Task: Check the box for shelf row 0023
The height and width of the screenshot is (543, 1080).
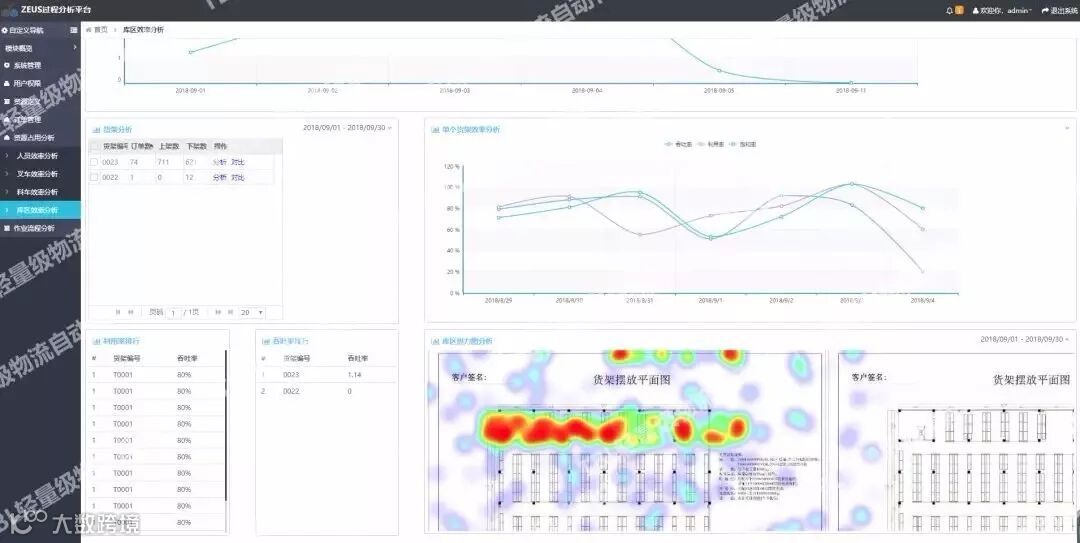Action: point(94,162)
